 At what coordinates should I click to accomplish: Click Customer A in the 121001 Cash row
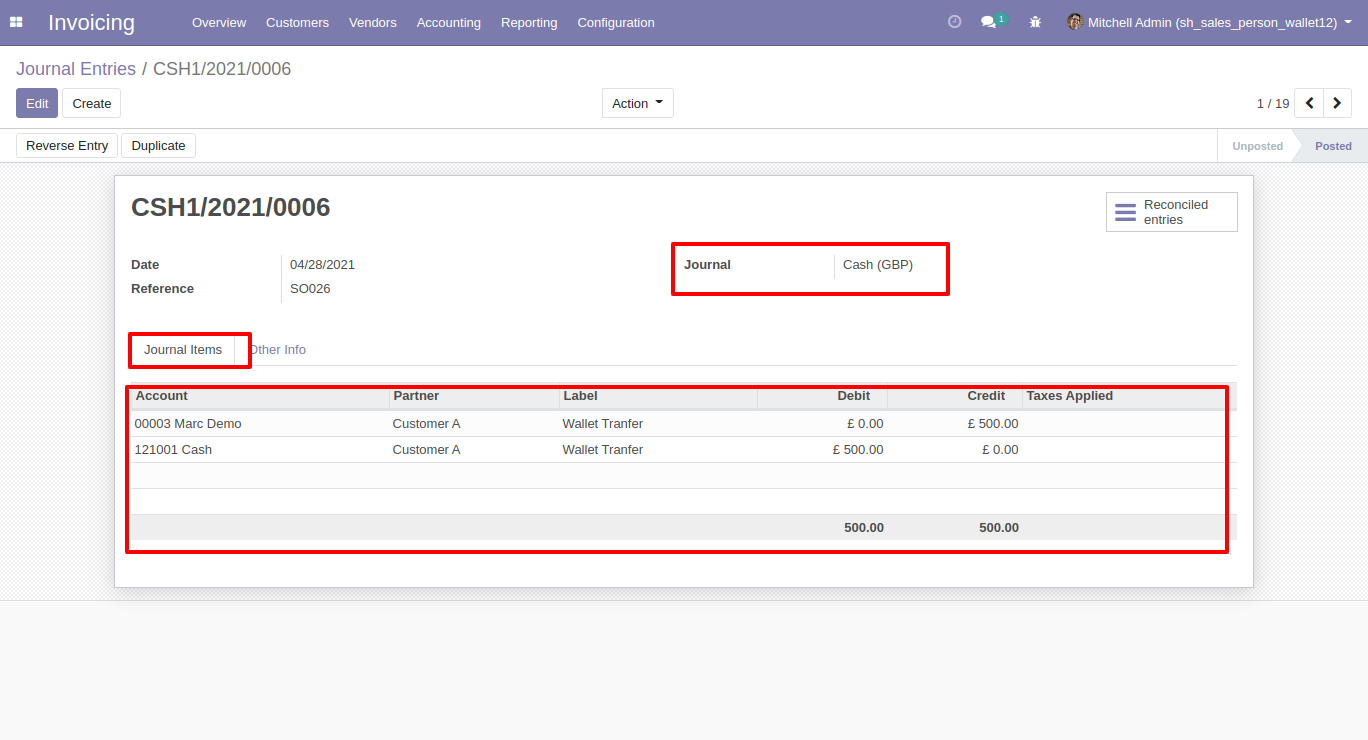[427, 450]
